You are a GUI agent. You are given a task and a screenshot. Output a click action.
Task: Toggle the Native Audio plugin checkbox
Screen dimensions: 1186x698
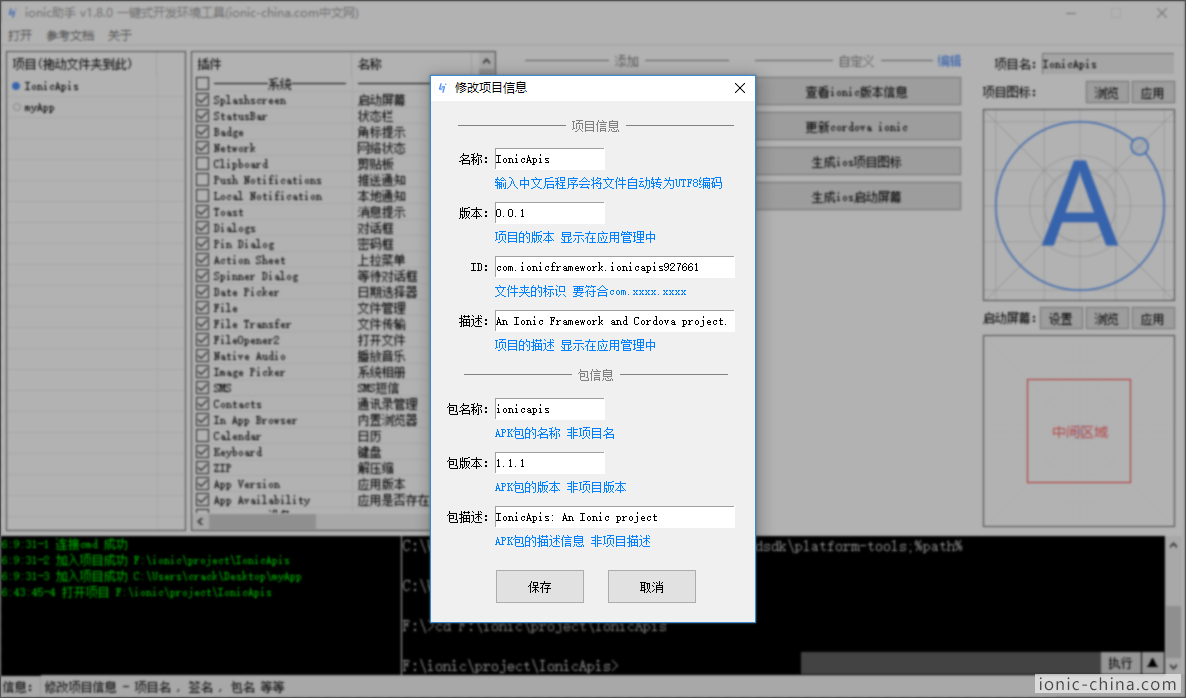click(203, 355)
